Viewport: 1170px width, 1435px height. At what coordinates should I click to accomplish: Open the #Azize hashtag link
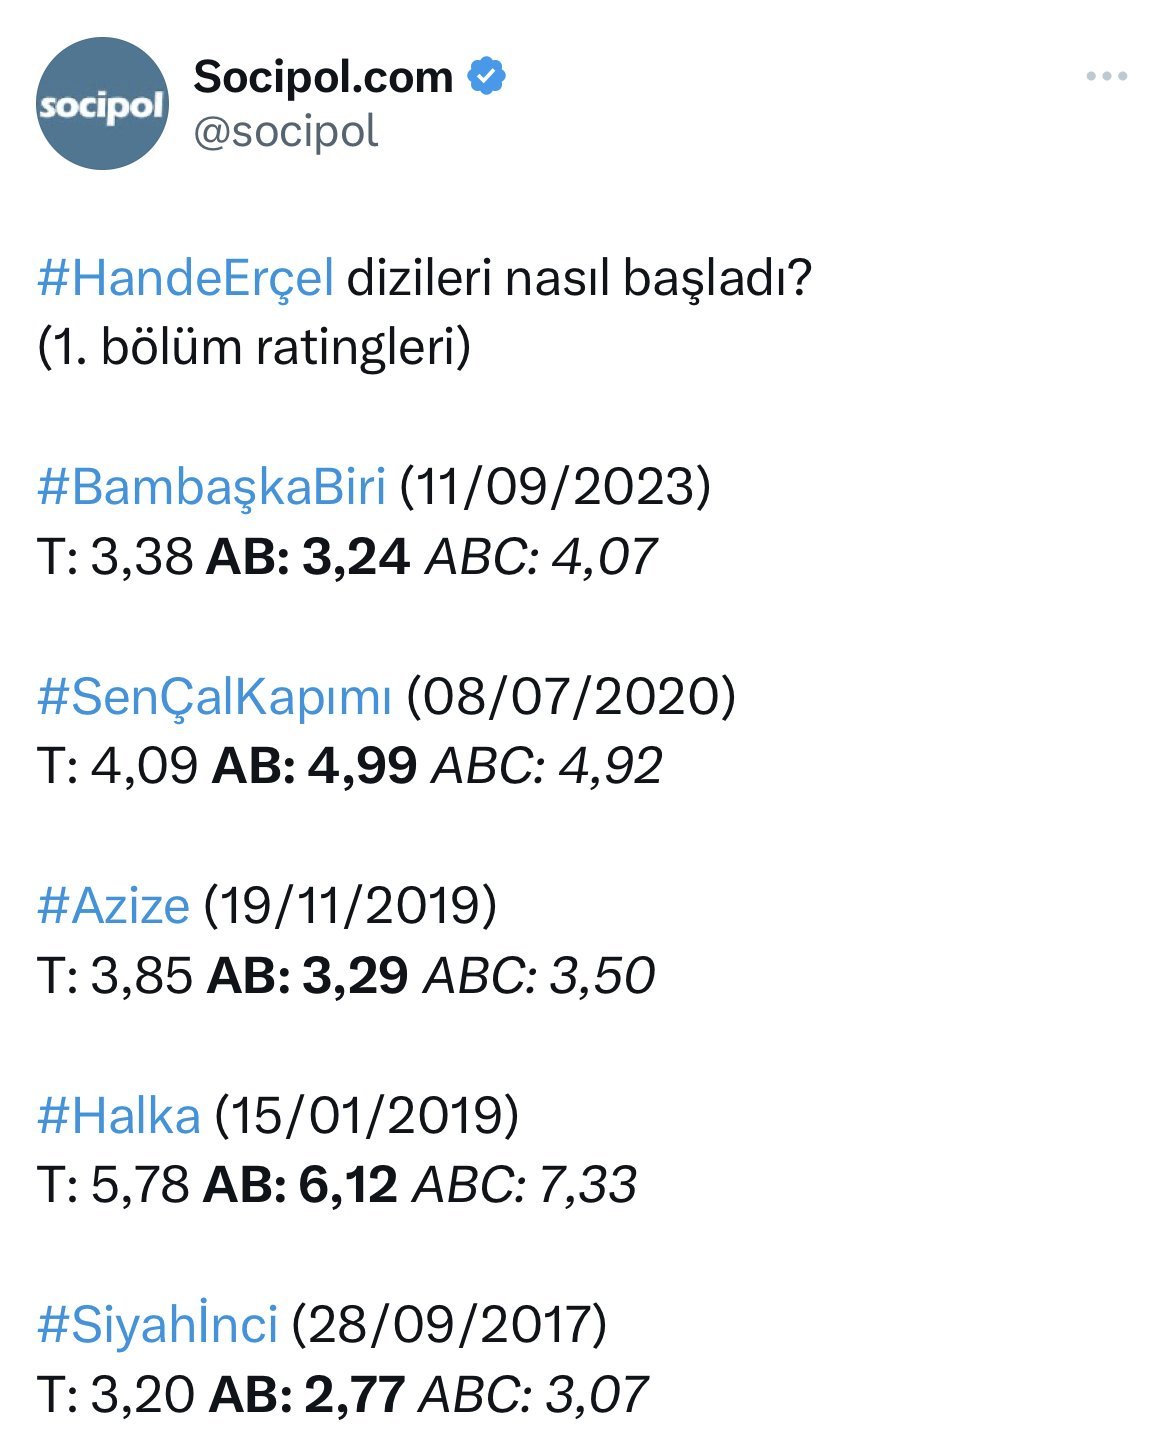(113, 906)
